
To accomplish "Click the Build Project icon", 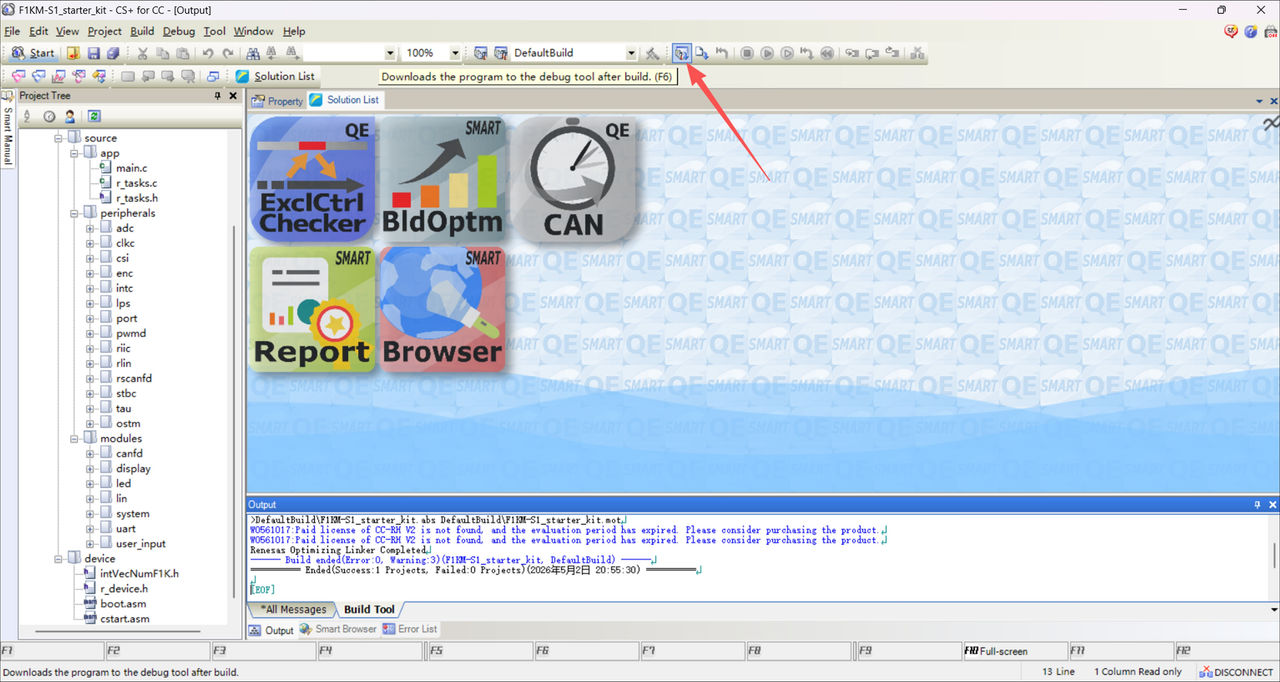I will [480, 53].
